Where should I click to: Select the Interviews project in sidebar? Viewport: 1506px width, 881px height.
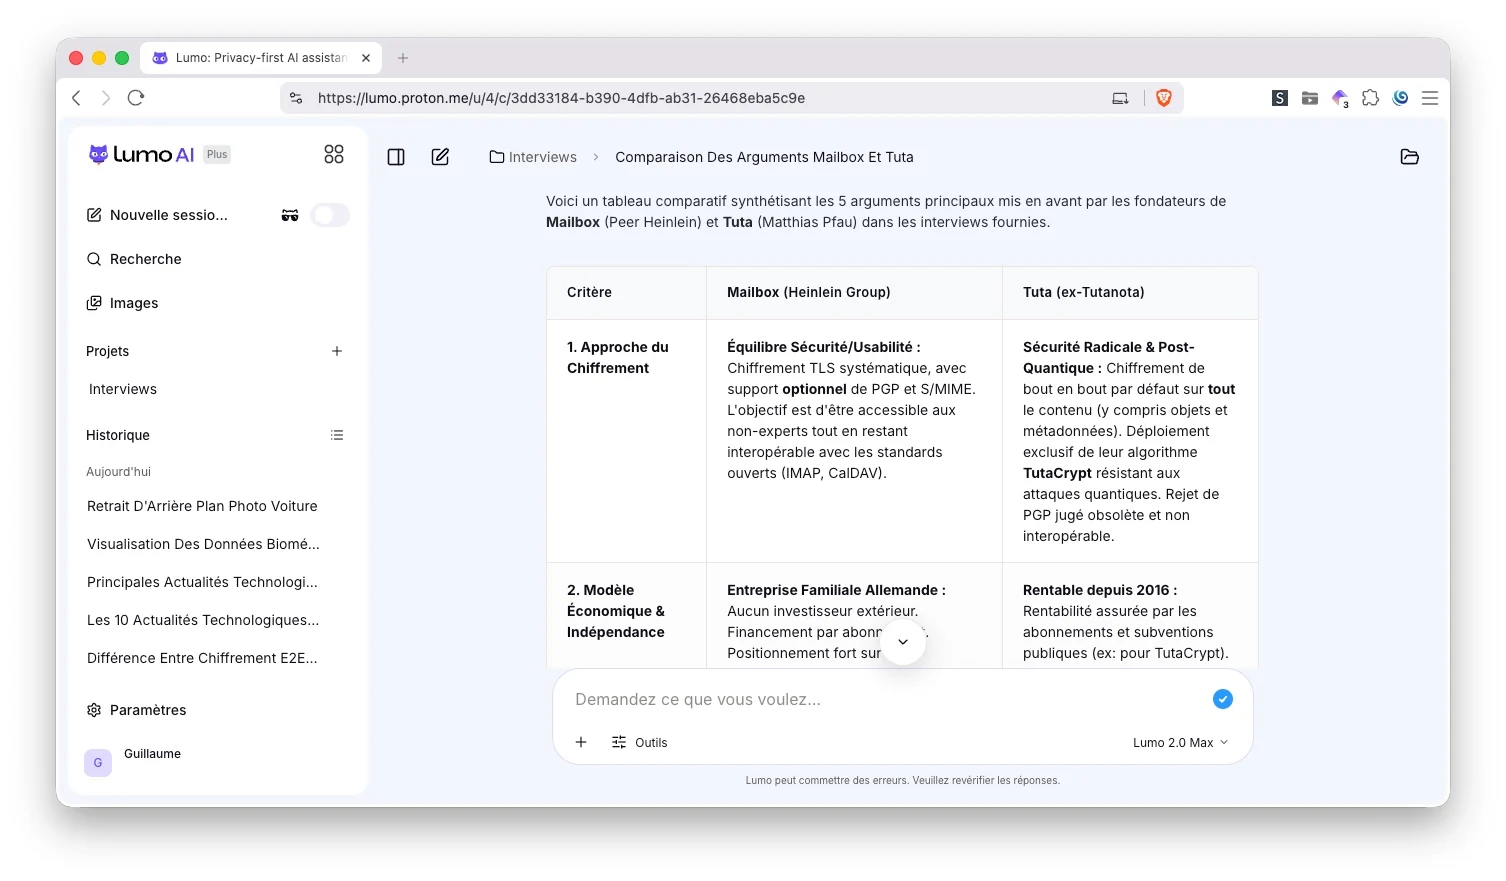click(123, 389)
